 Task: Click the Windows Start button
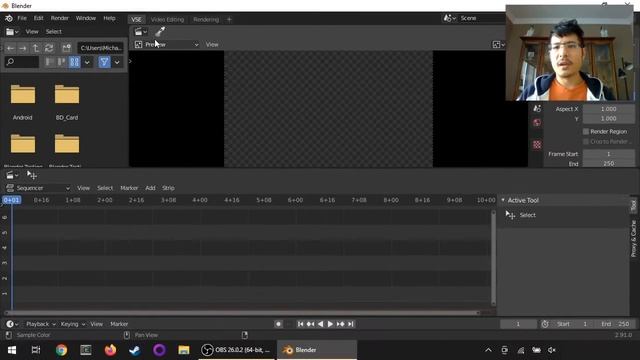point(12,350)
